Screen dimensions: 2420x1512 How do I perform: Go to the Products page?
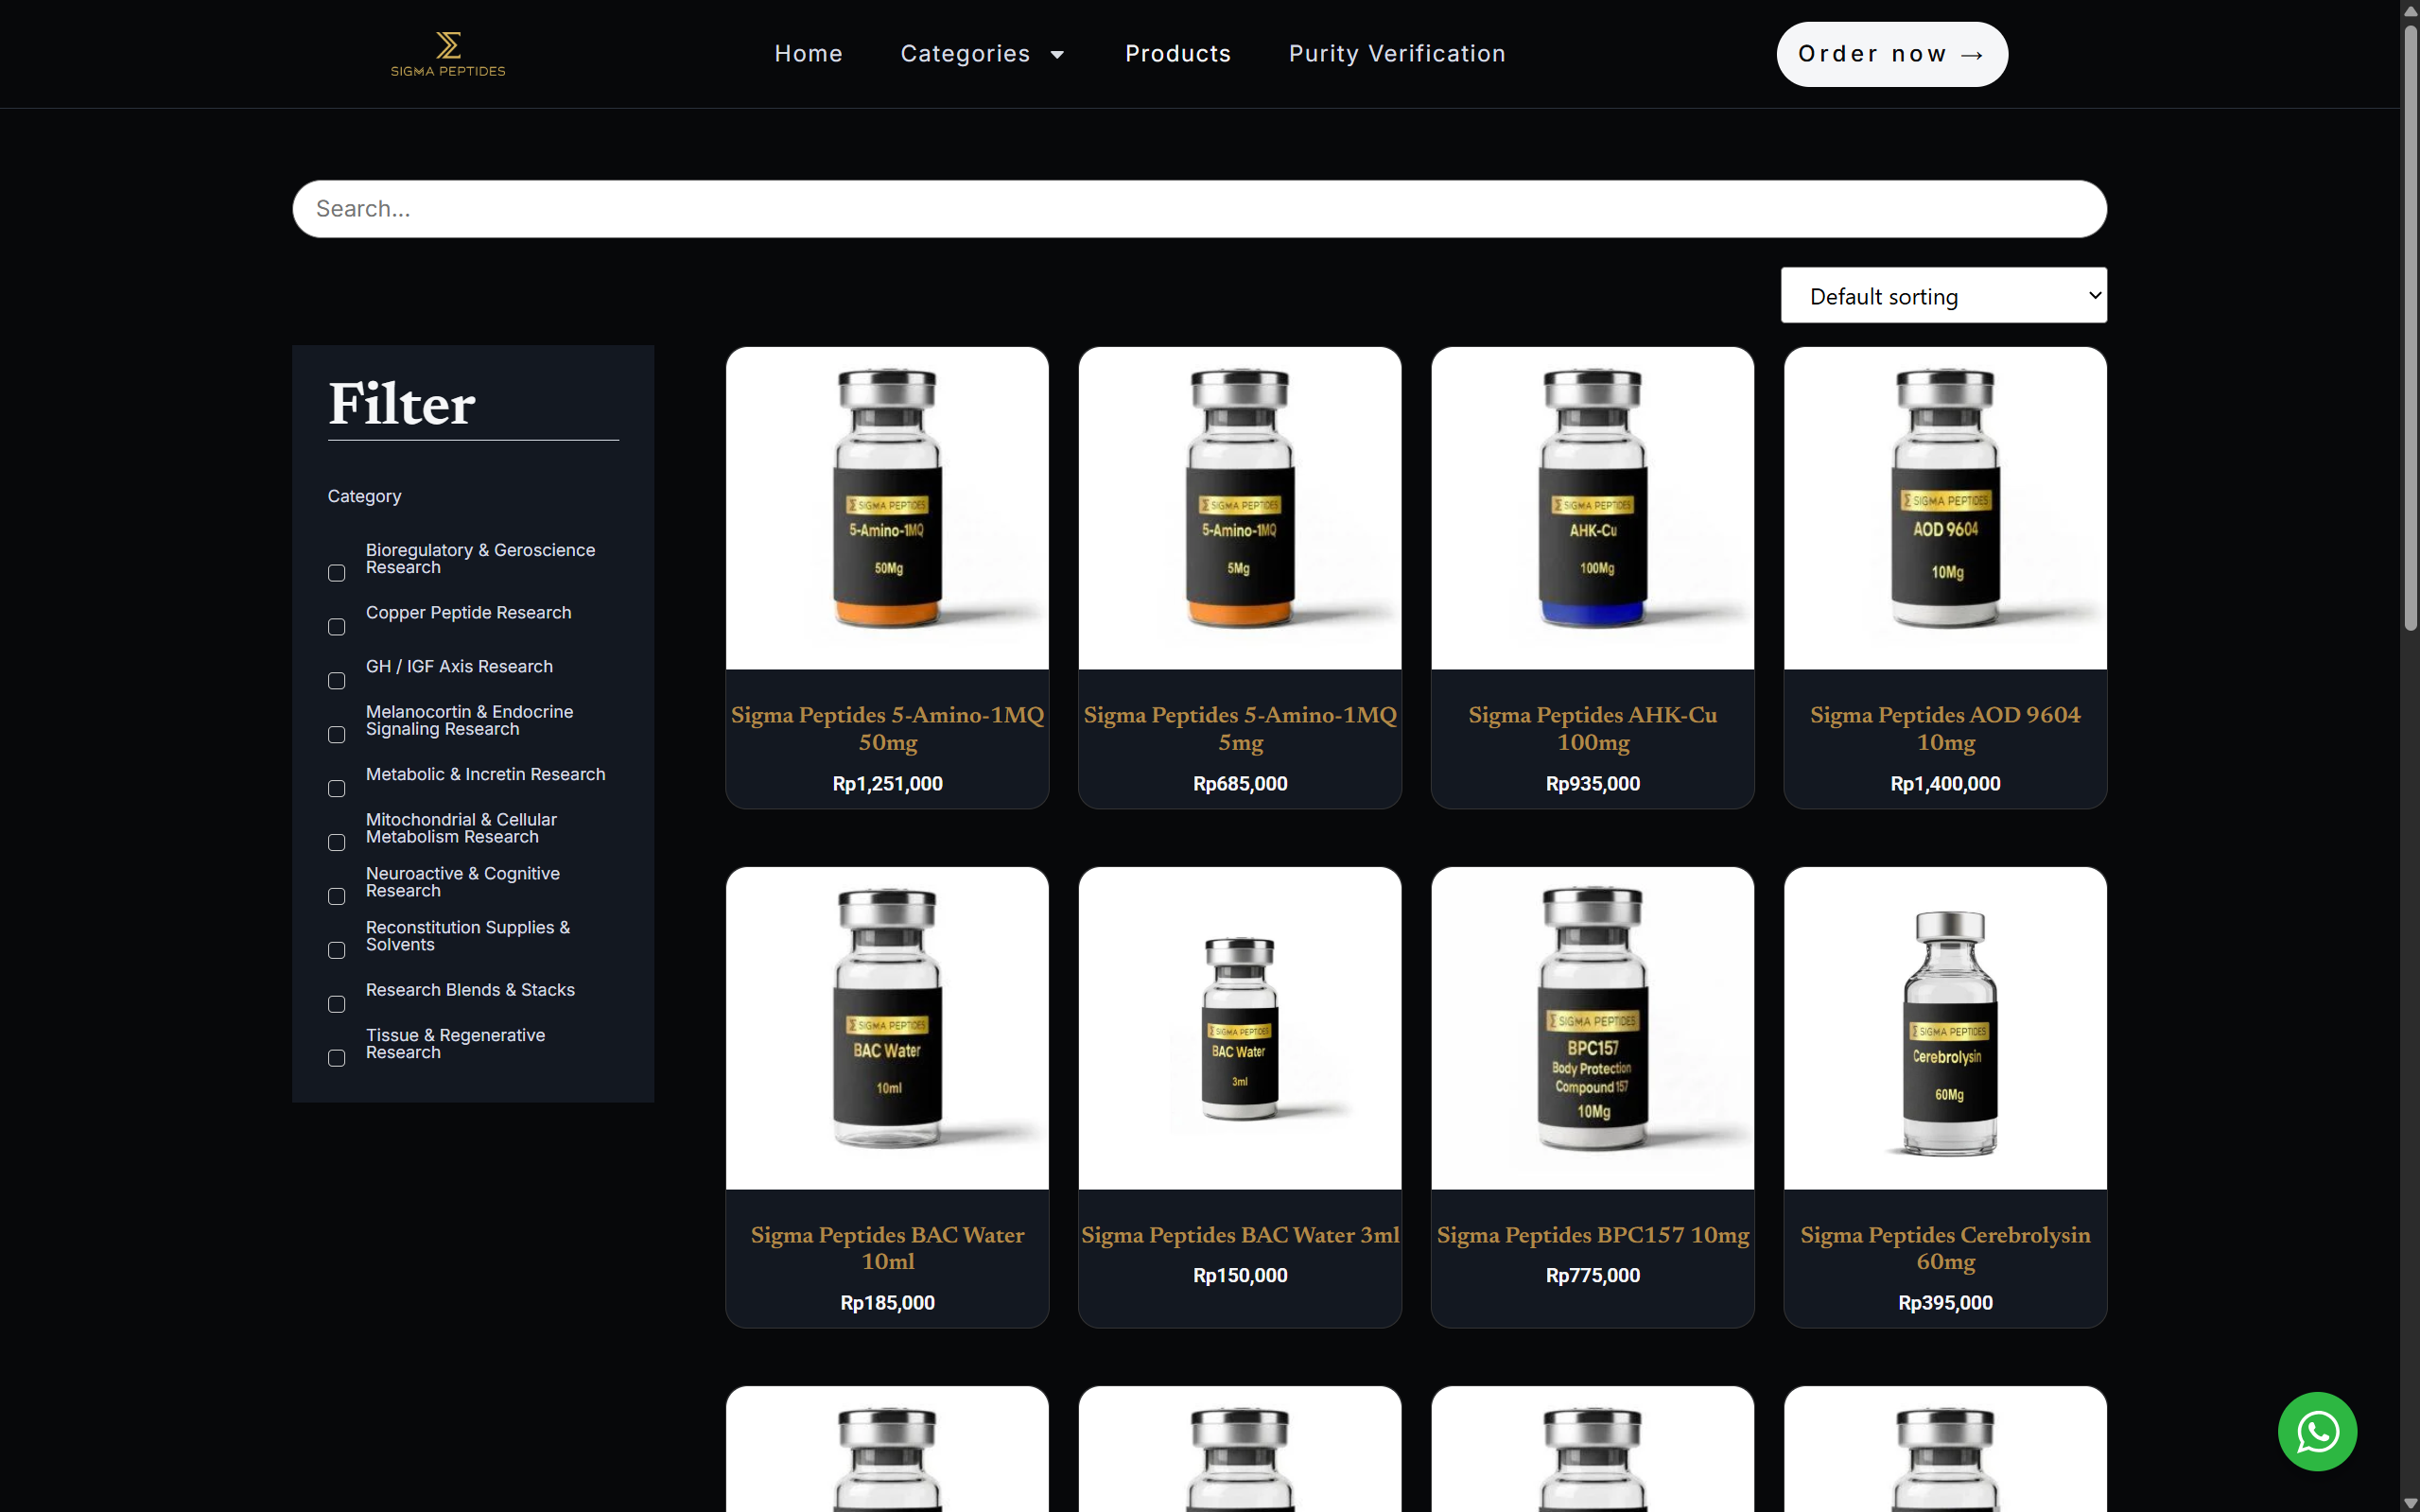coord(1178,54)
